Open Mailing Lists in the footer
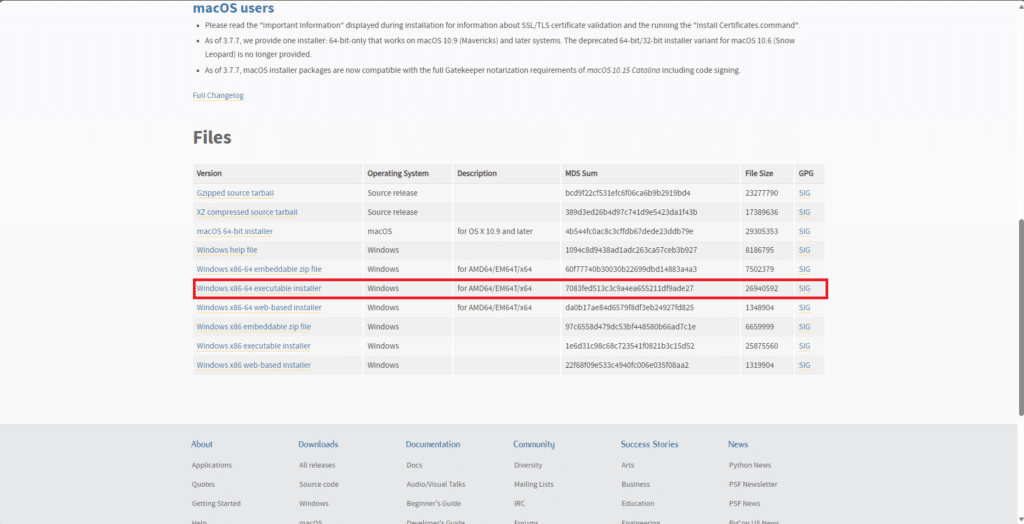 [x=534, y=484]
